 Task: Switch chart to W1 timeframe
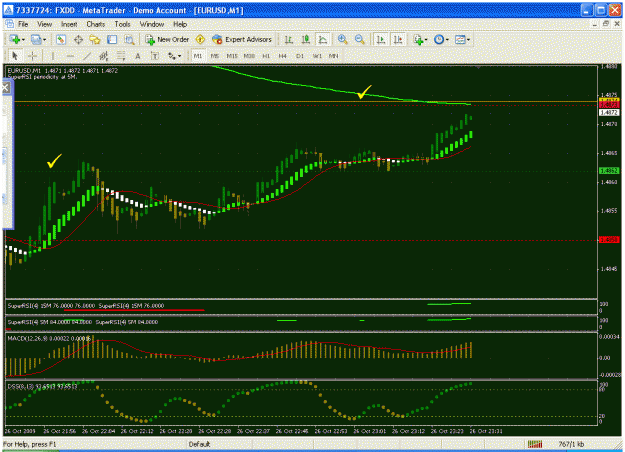click(x=317, y=56)
